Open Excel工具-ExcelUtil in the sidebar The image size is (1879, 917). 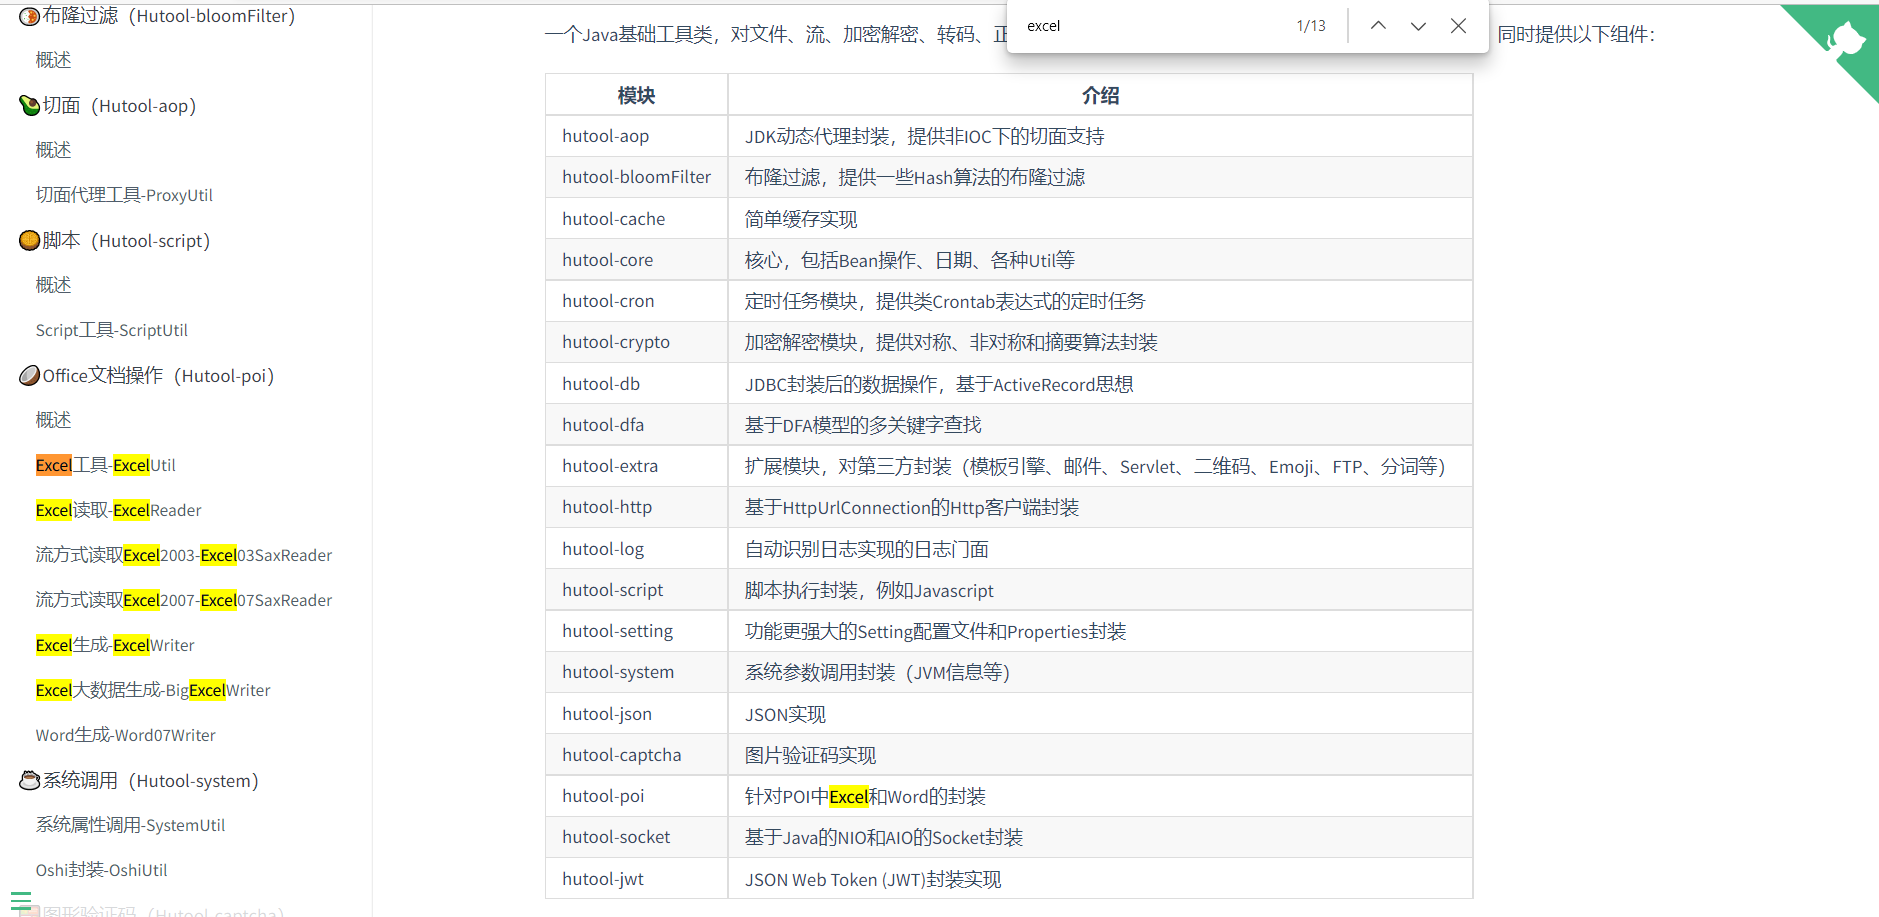[105, 465]
